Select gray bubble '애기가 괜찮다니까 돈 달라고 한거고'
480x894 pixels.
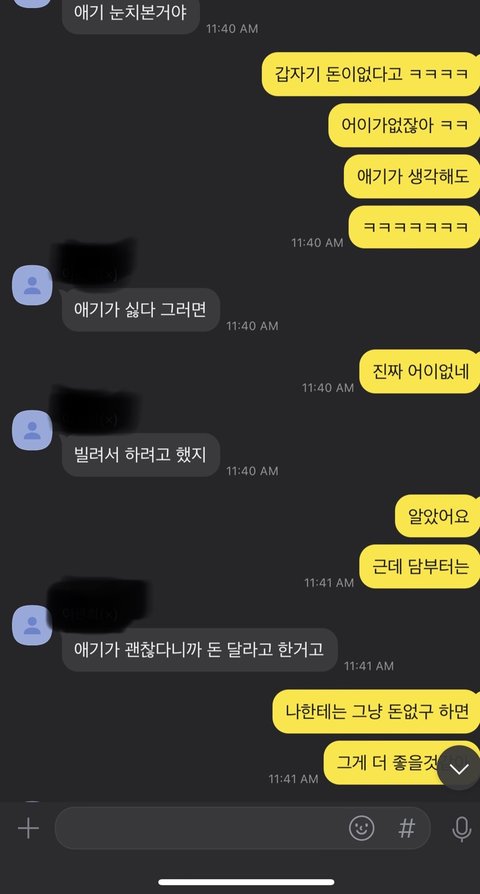(x=200, y=649)
